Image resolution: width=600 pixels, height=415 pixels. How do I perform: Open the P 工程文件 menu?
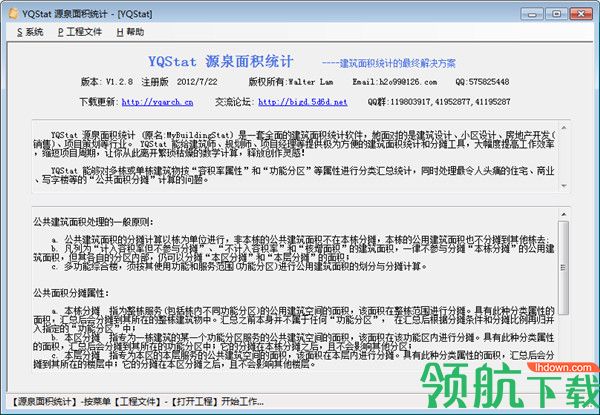(x=80, y=32)
